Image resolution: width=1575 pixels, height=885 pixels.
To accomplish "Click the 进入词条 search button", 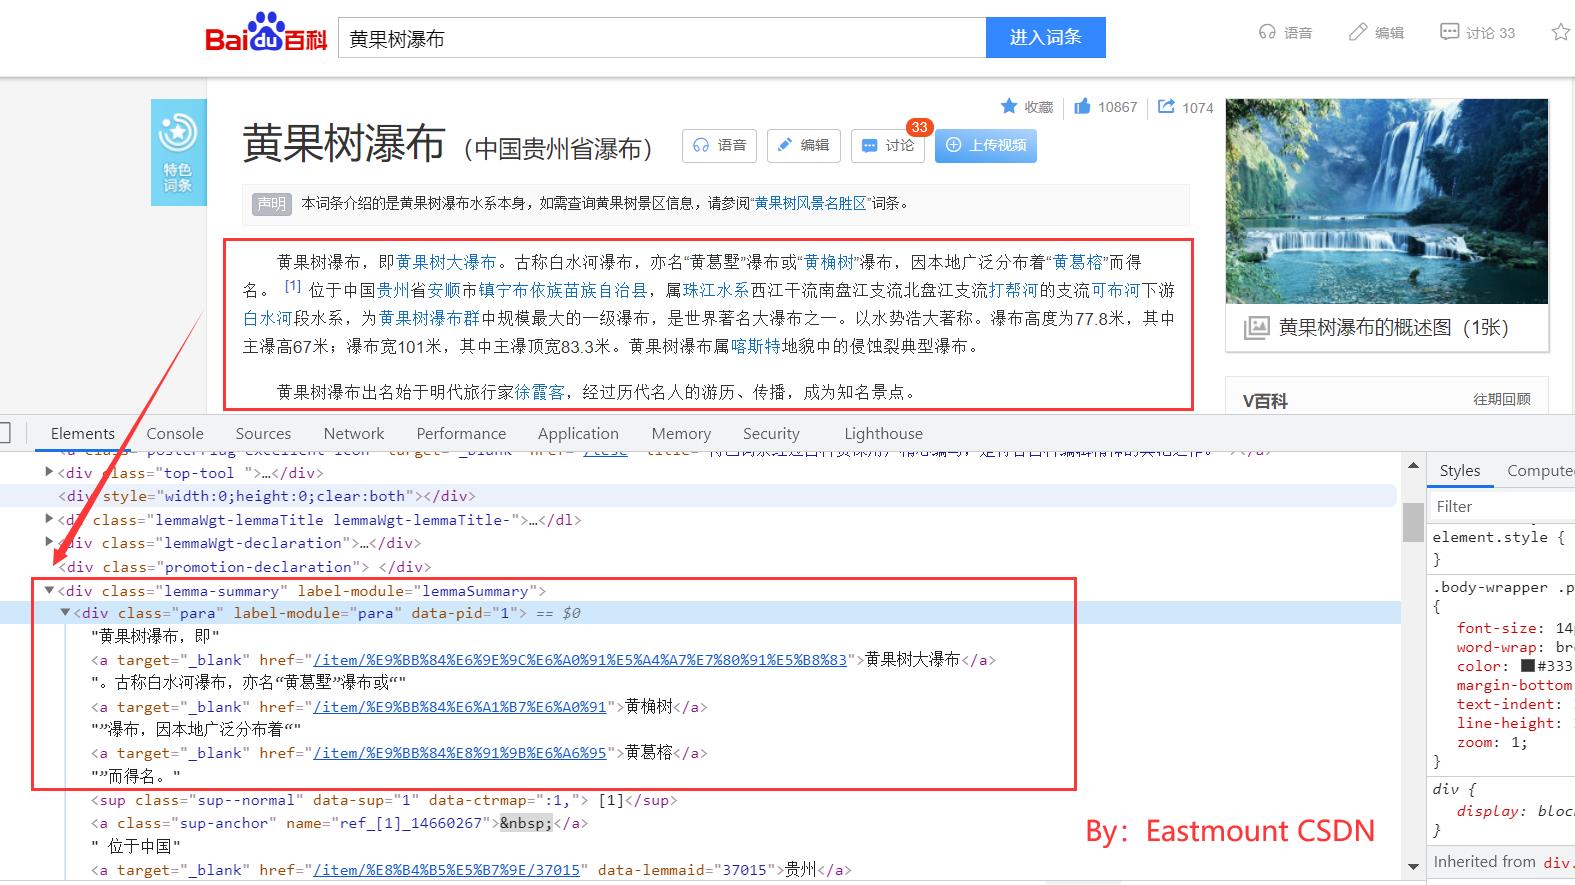I will point(1045,37).
